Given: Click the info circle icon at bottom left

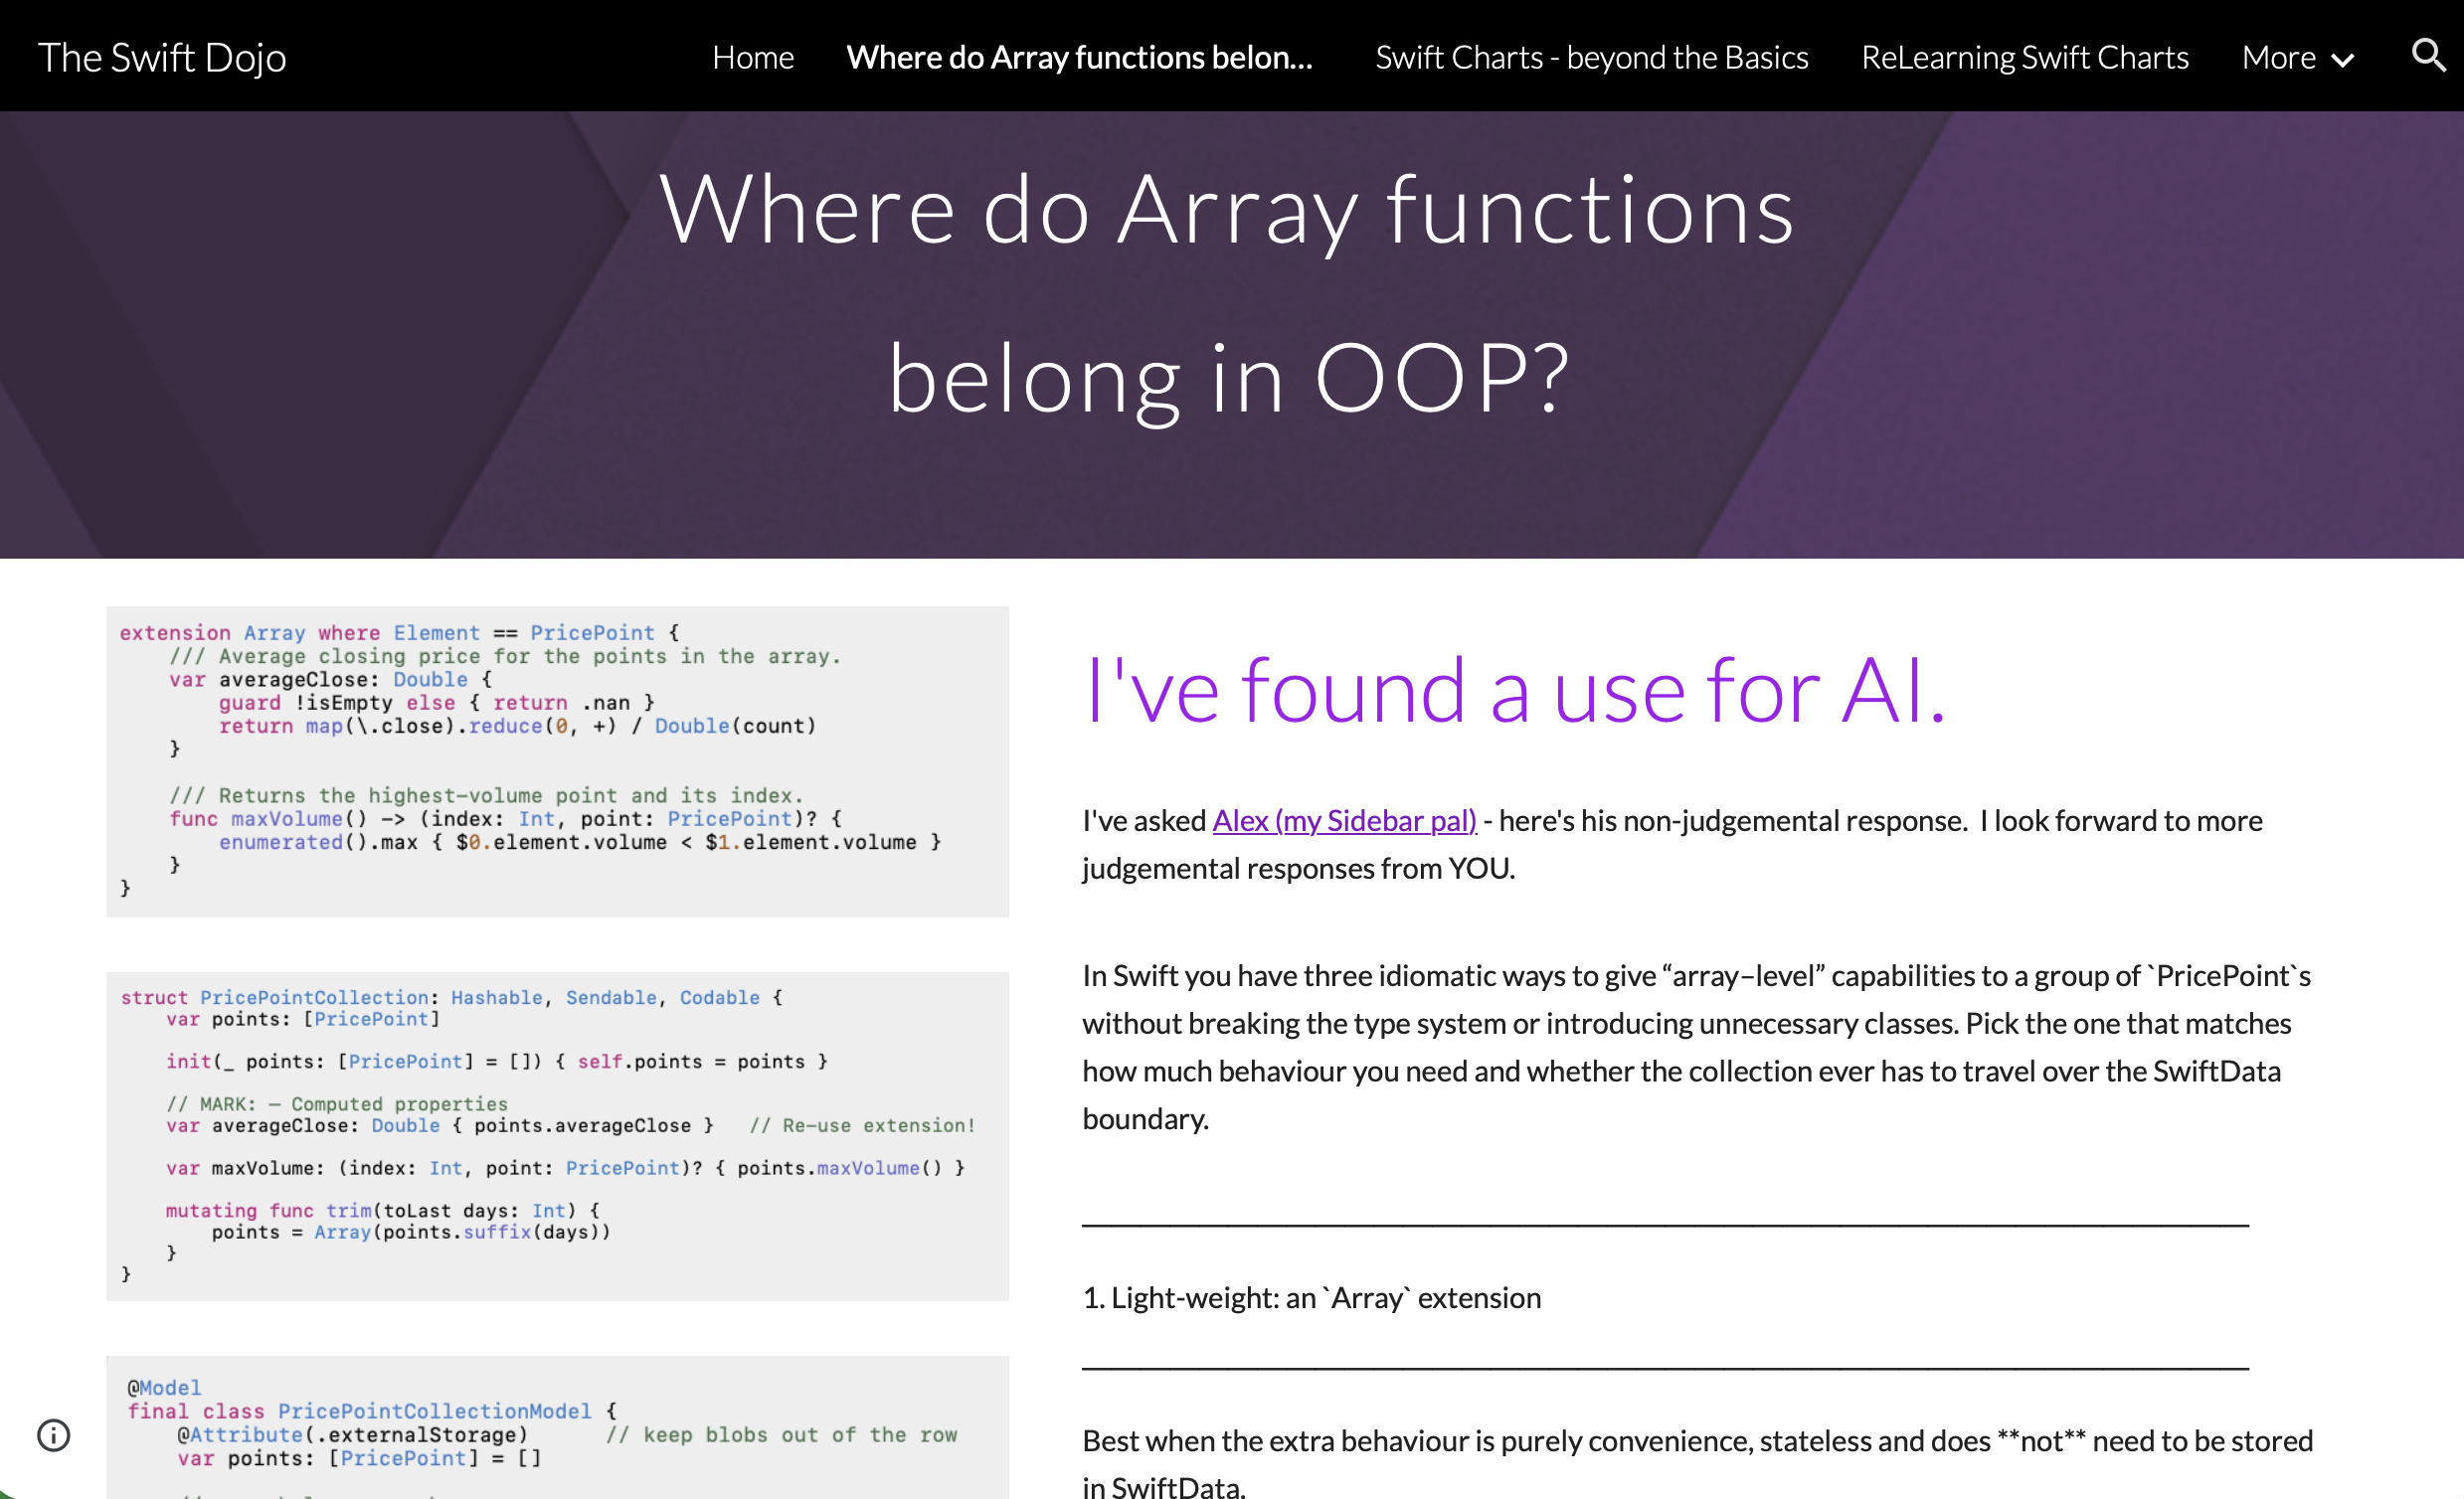Looking at the screenshot, I should 54,1436.
